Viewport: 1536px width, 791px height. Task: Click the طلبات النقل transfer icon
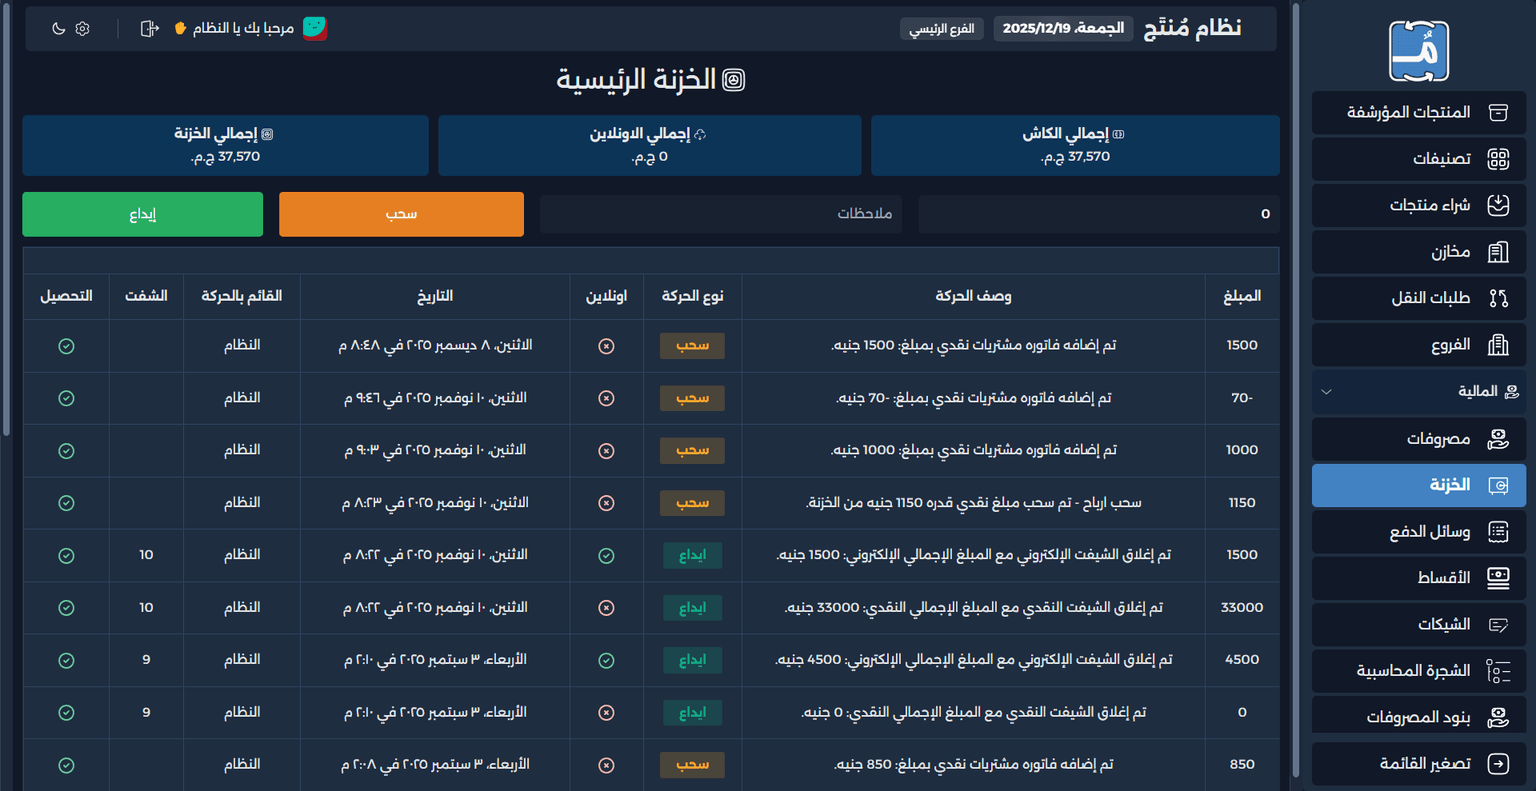pos(1497,298)
